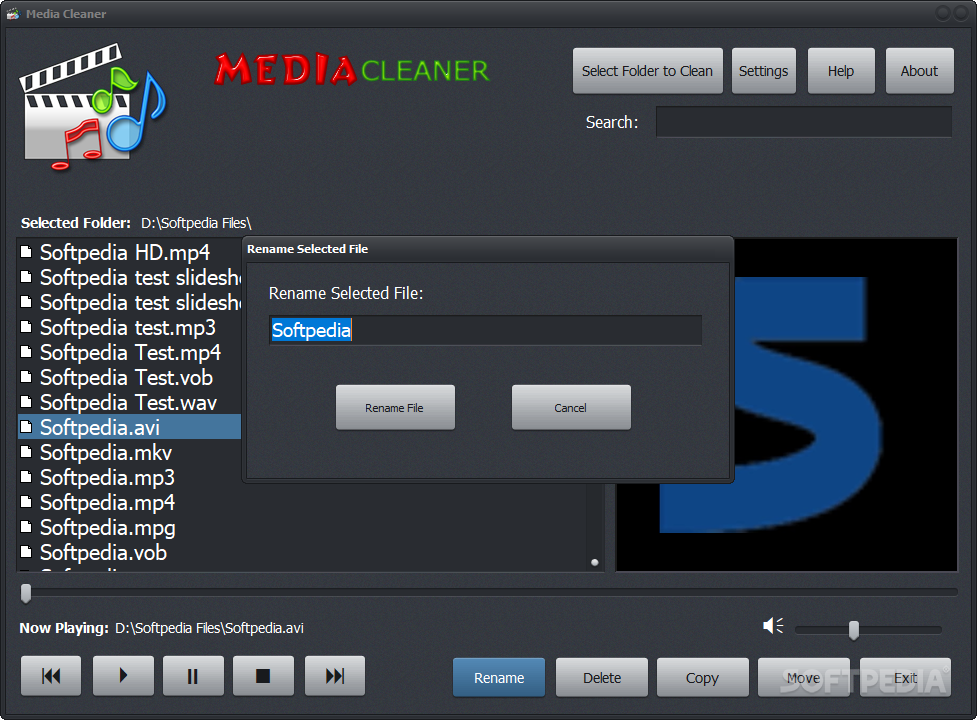Skip to previous track button

pos(51,676)
